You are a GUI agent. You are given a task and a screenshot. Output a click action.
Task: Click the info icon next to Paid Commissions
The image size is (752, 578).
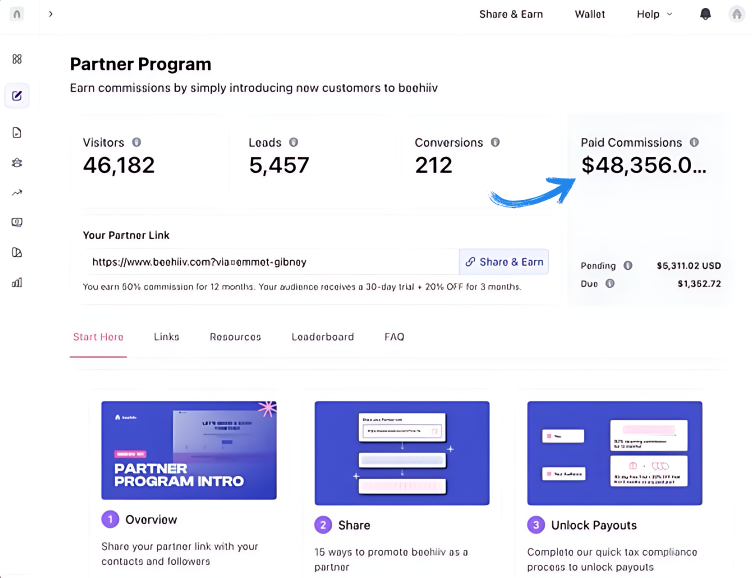click(x=694, y=142)
